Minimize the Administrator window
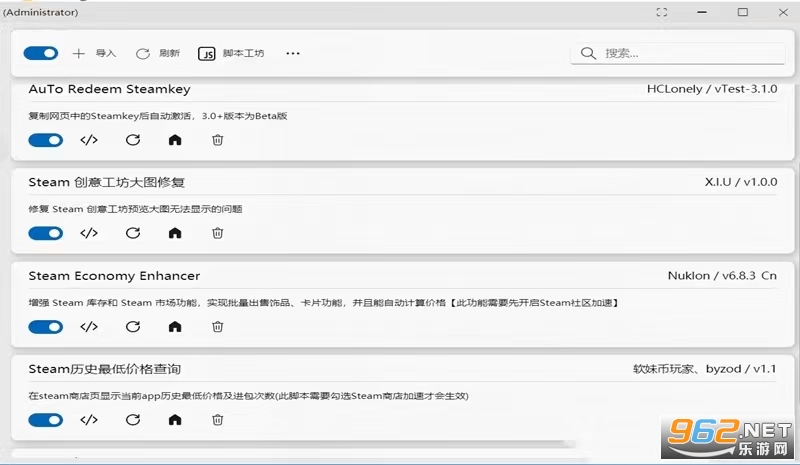 (702, 12)
